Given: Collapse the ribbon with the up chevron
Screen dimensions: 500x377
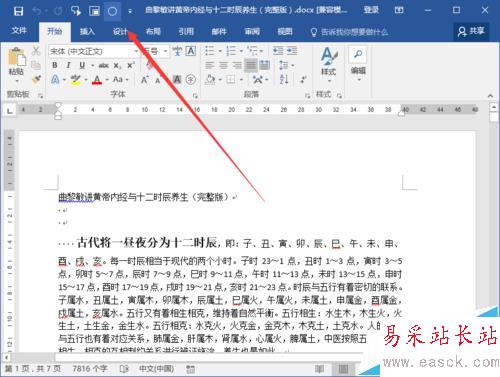Looking at the screenshot, I should click(x=490, y=96).
